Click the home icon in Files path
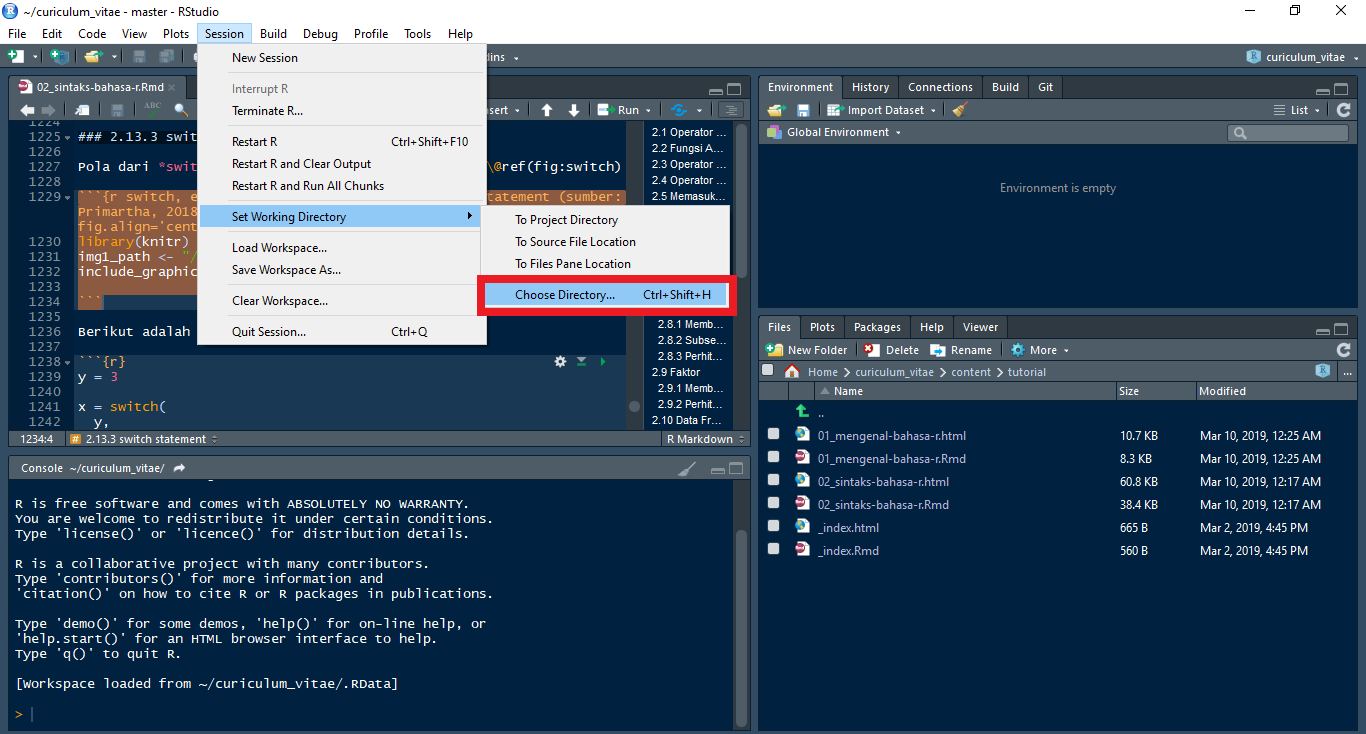 (792, 372)
